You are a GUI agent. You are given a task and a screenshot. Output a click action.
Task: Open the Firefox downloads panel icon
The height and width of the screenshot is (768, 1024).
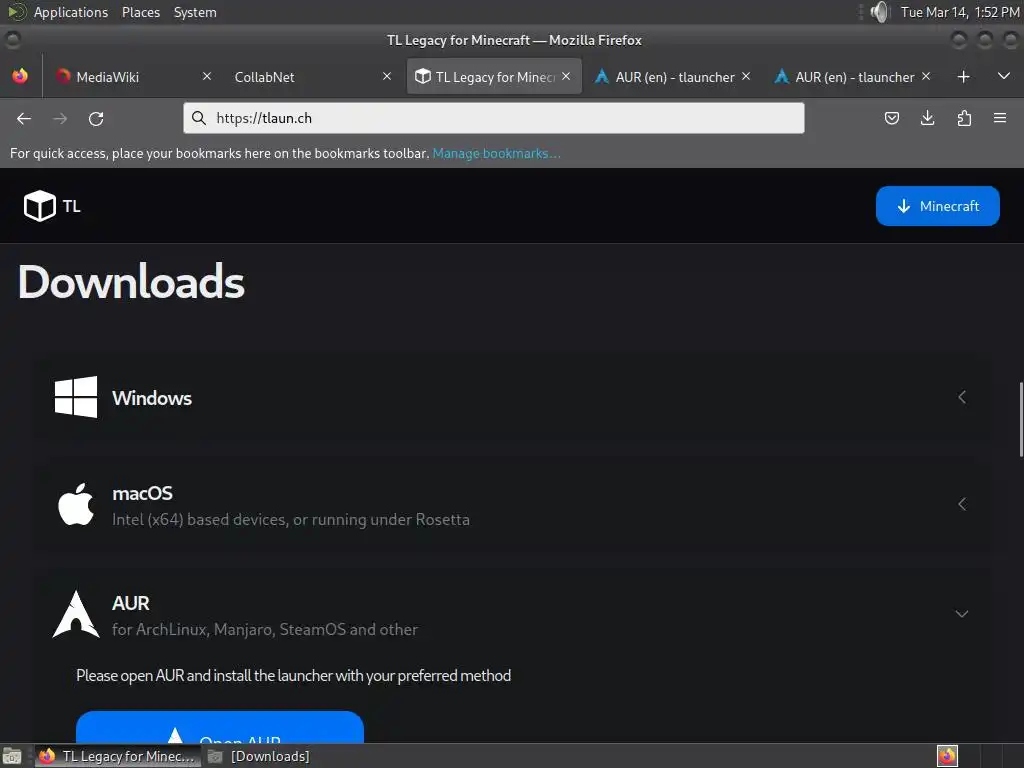tap(927, 118)
